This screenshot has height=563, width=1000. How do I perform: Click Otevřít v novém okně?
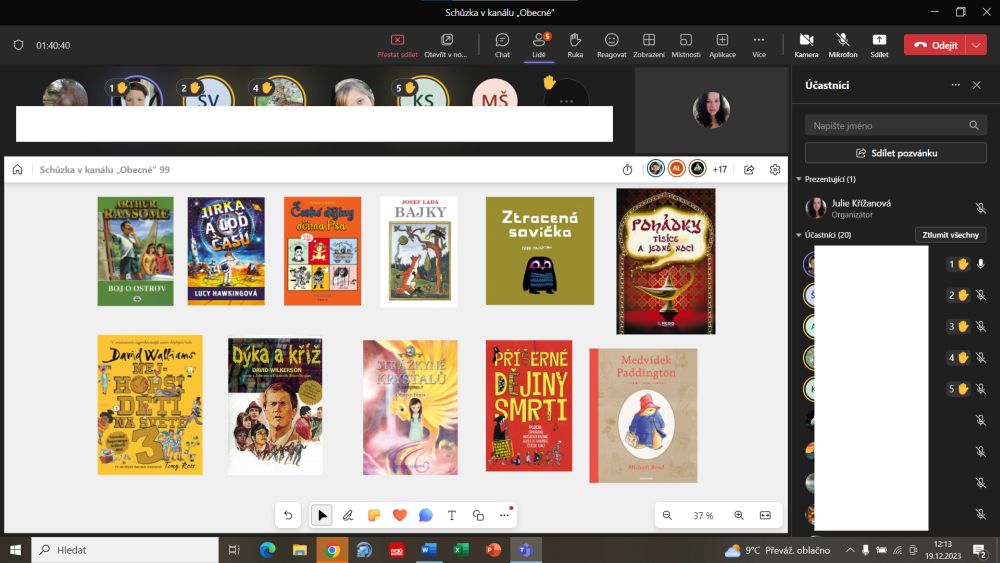point(446,45)
